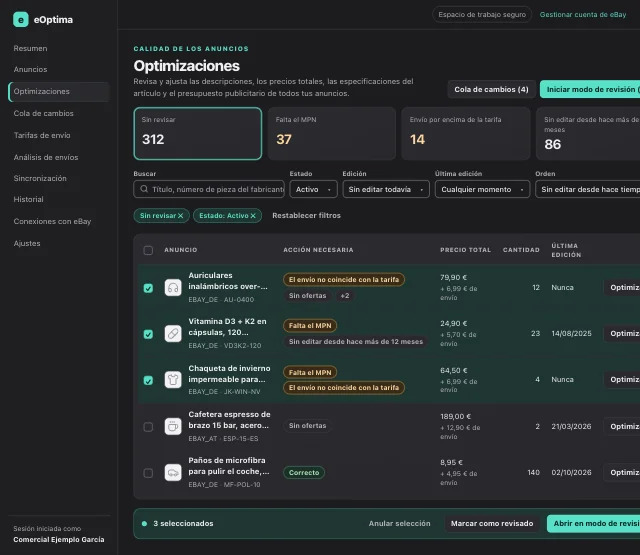The image size is (640, 555).
Task: Click SKU text EBAY_DE · JK-WIN-NV
Action: [x=224, y=392]
